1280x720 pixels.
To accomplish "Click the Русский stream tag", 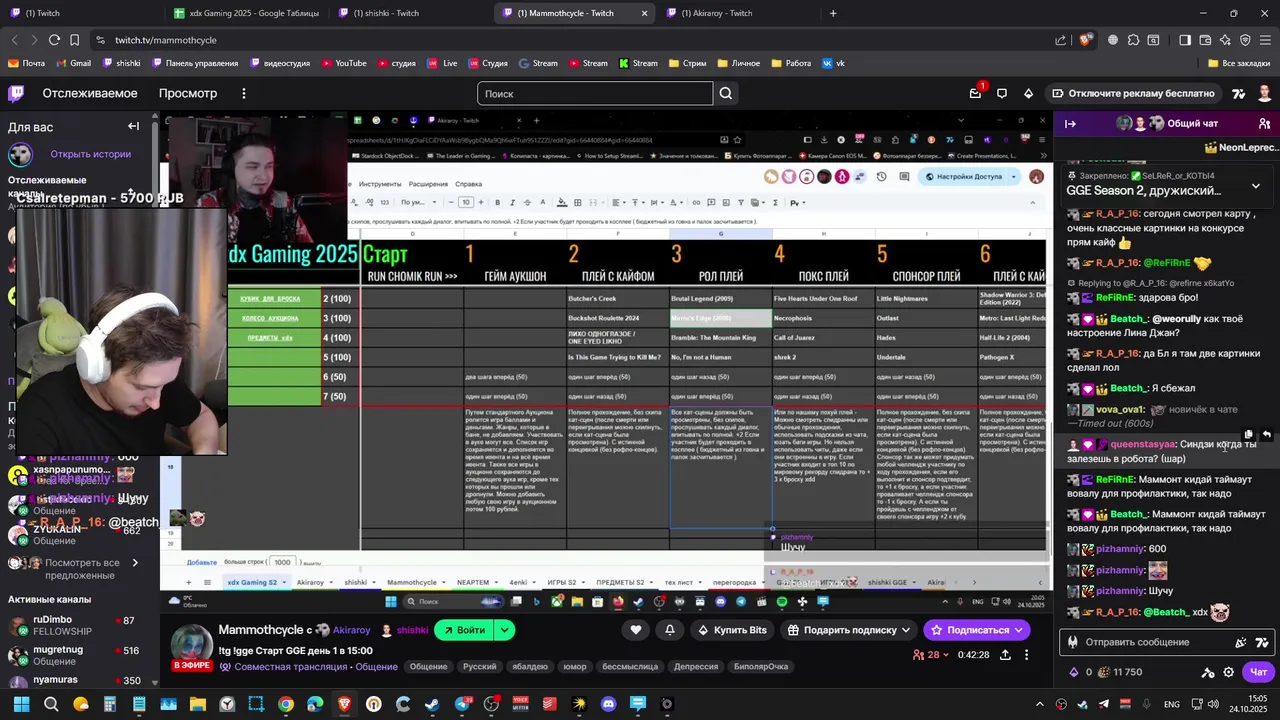I will tap(480, 667).
